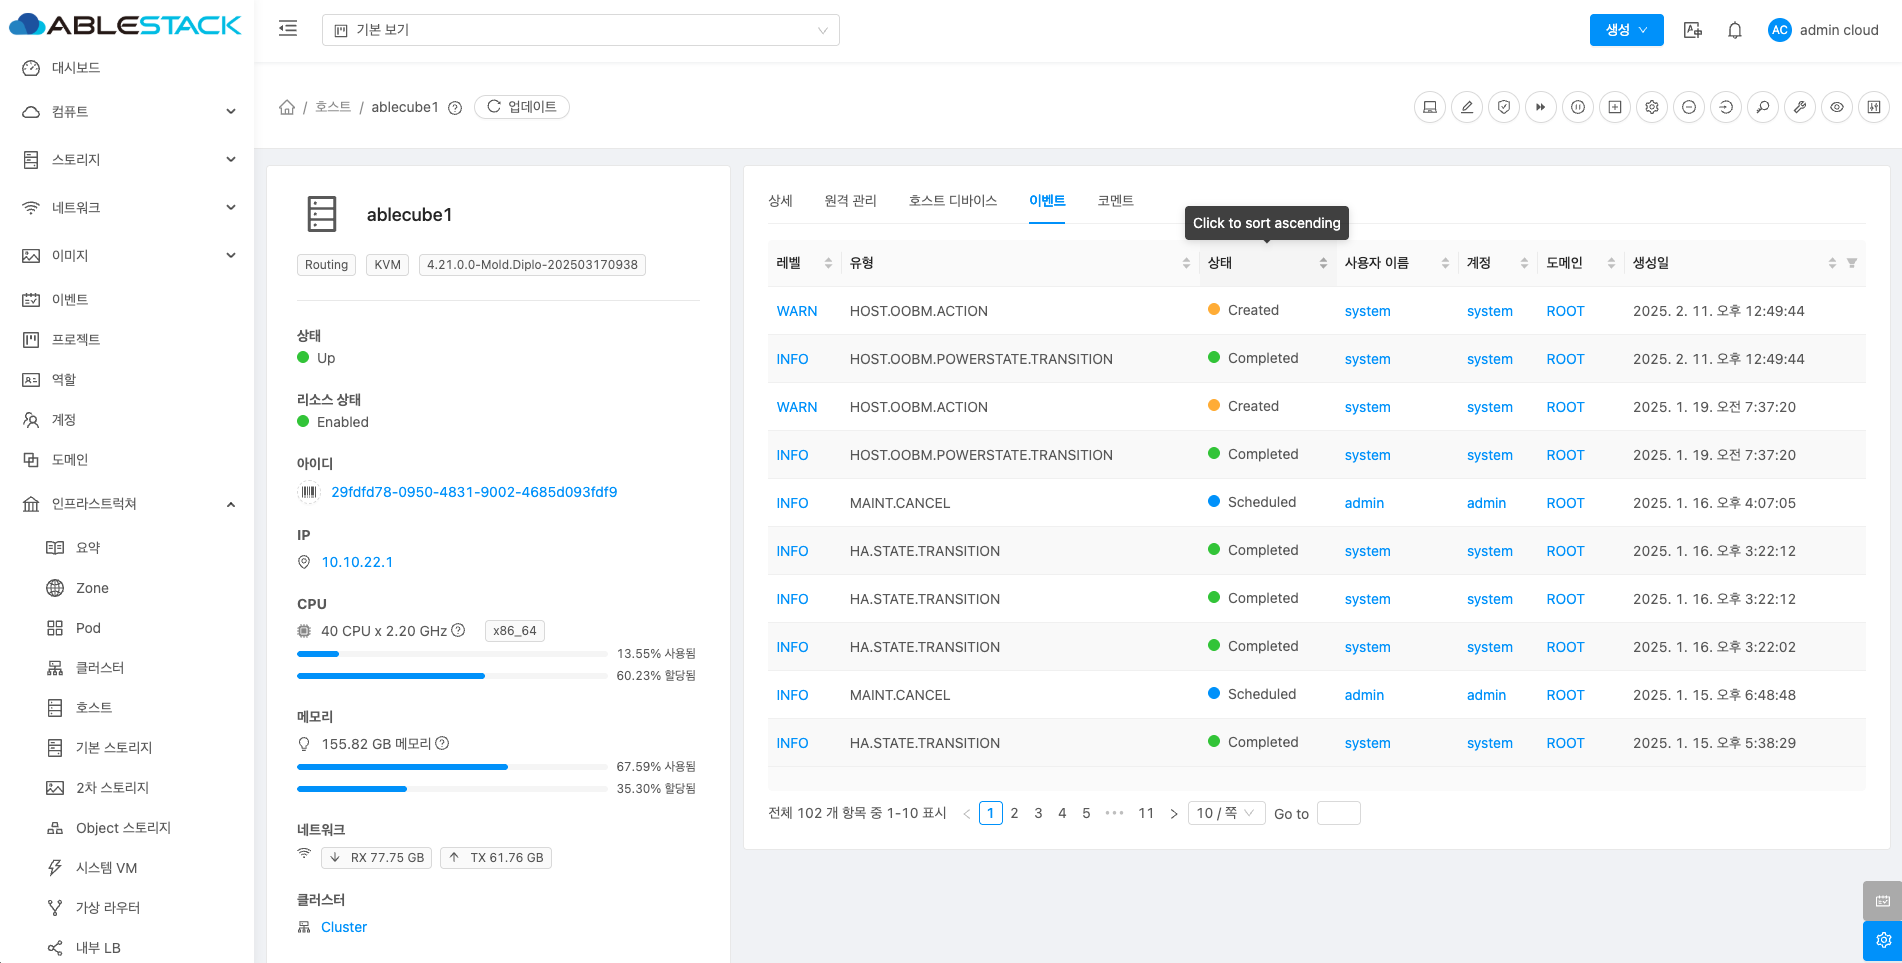Open the notifications bell icon
Viewport: 1902px width, 963px height.
(1735, 30)
